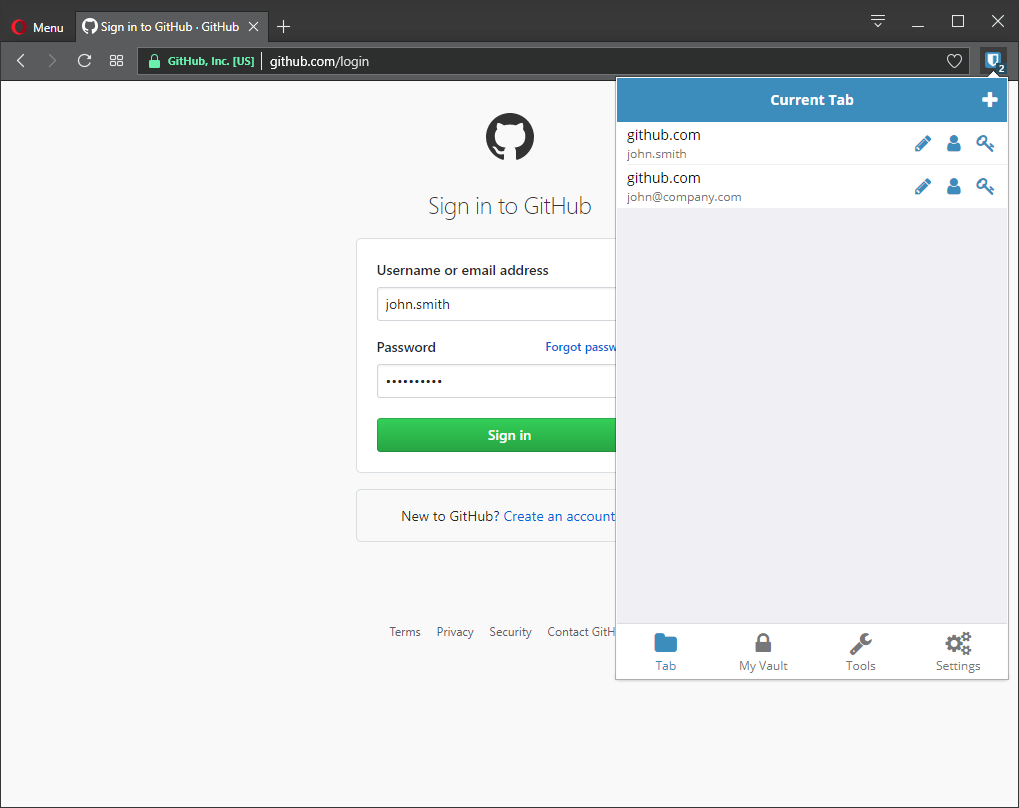This screenshot has width=1019, height=808.
Task: Open the Opera Menu
Action: pyautogui.click(x=37, y=27)
